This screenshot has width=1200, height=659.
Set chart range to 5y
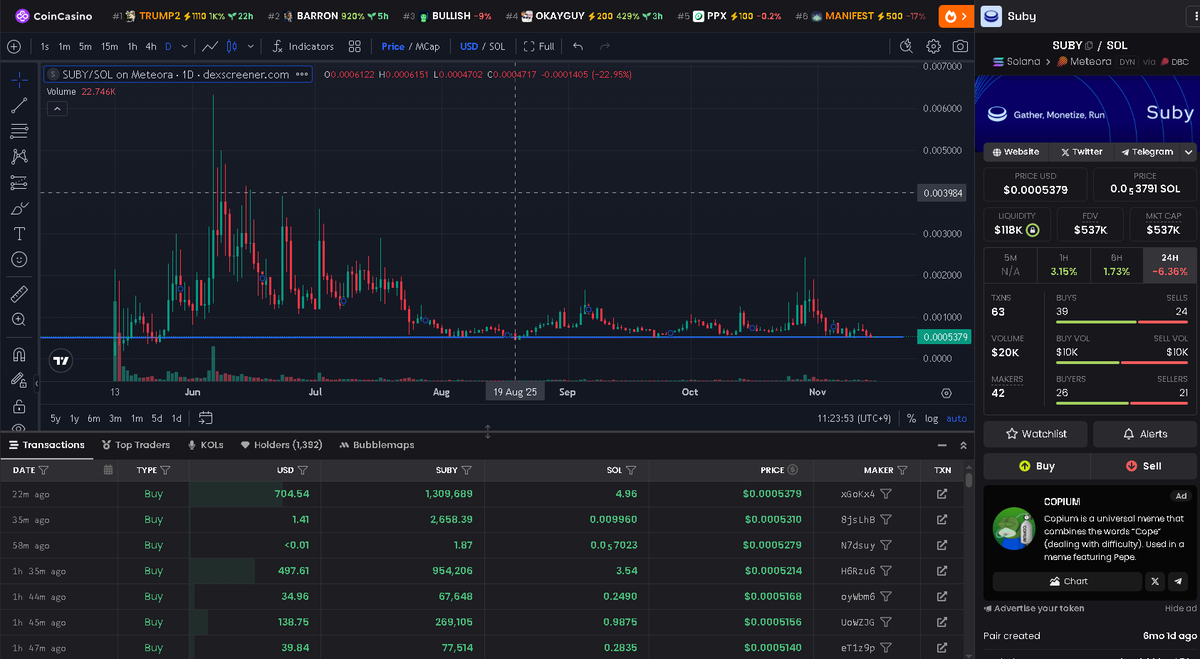tap(56, 418)
